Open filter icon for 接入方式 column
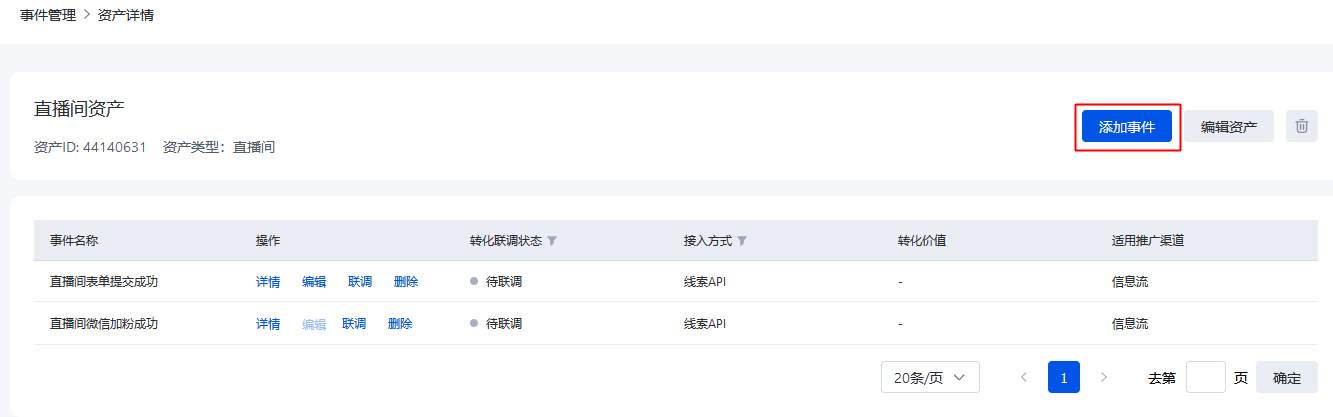The image size is (1333, 417). [742, 241]
